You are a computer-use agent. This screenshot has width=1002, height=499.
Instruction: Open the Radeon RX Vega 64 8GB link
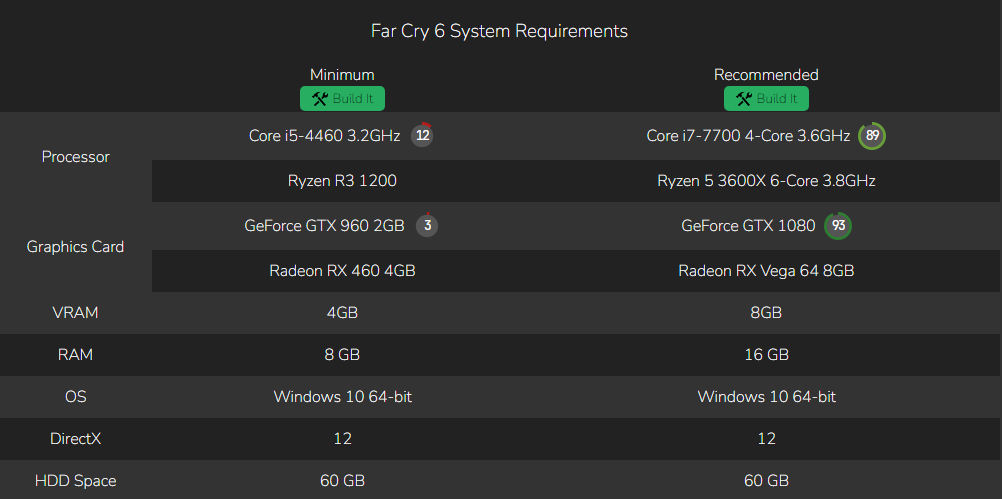tap(766, 271)
